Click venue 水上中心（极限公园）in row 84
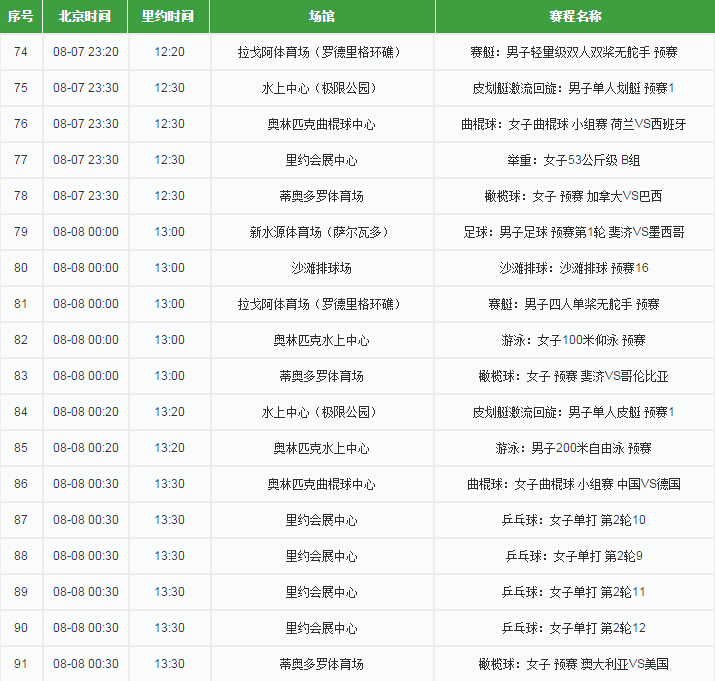Image resolution: width=715 pixels, height=681 pixels. (x=321, y=413)
